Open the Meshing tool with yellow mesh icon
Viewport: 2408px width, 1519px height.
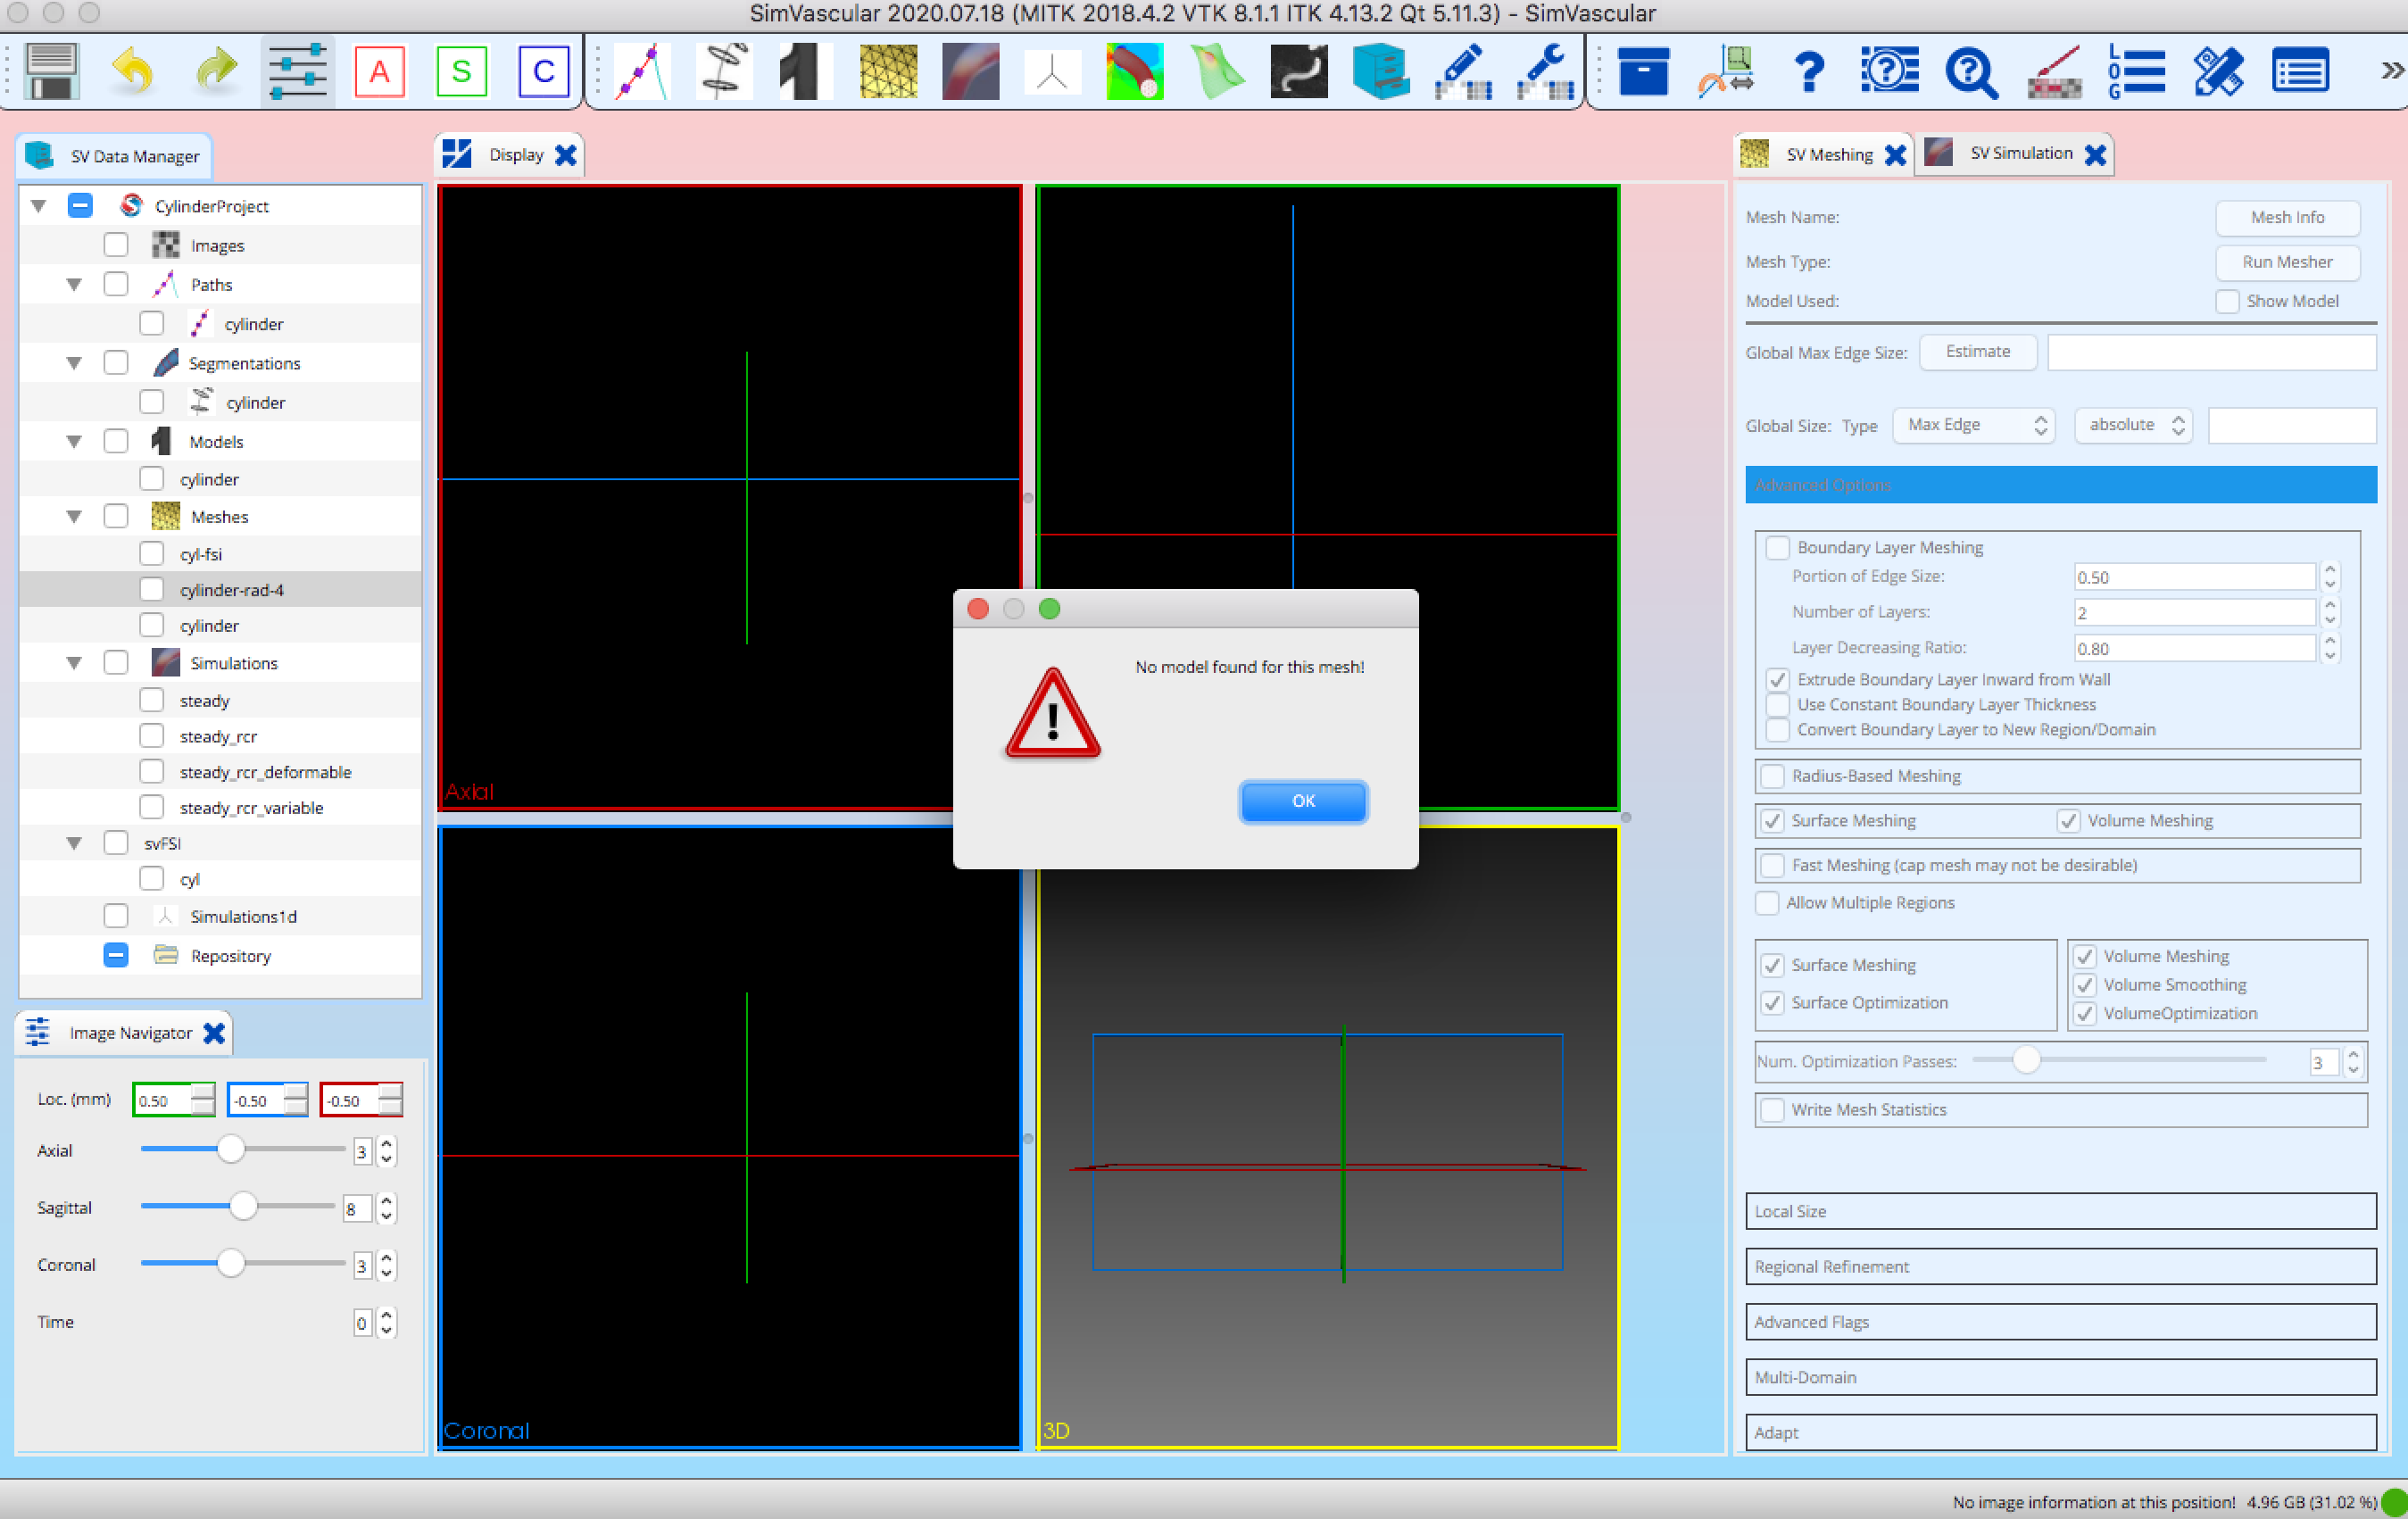pyautogui.click(x=888, y=70)
